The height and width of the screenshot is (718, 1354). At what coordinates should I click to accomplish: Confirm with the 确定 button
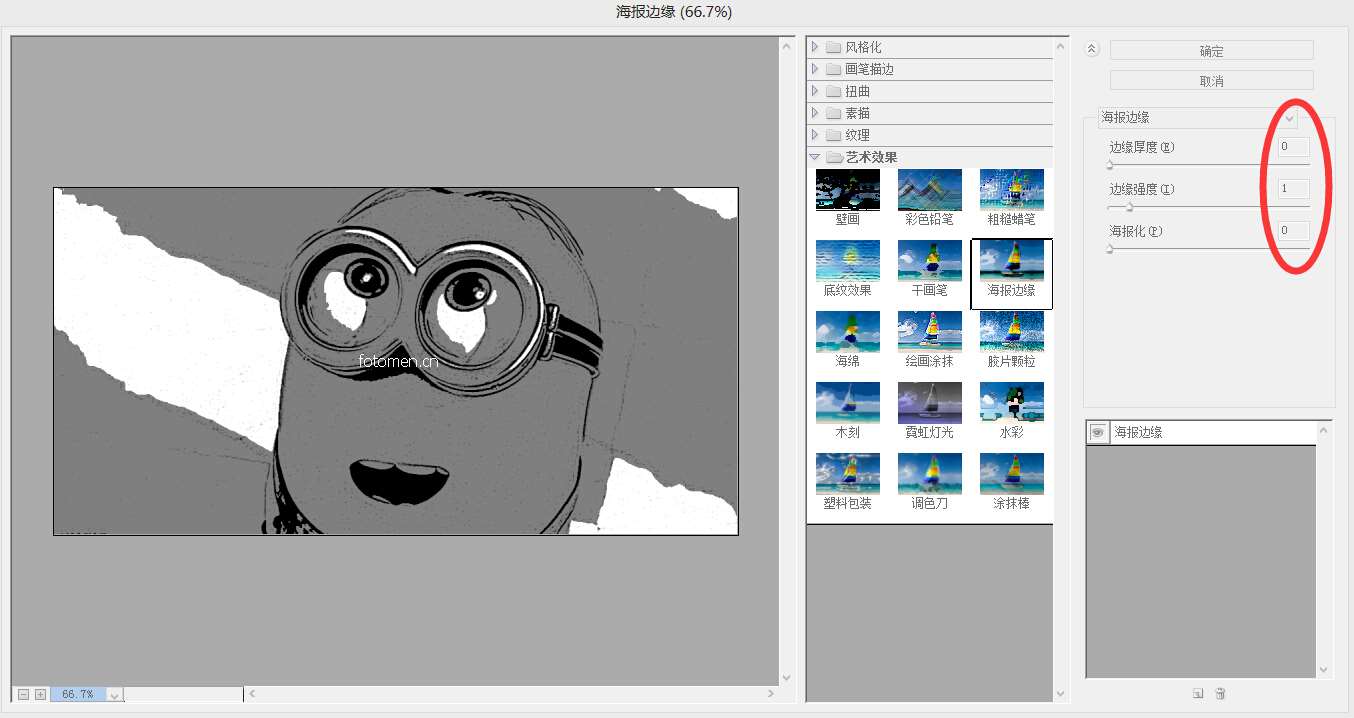1212,50
